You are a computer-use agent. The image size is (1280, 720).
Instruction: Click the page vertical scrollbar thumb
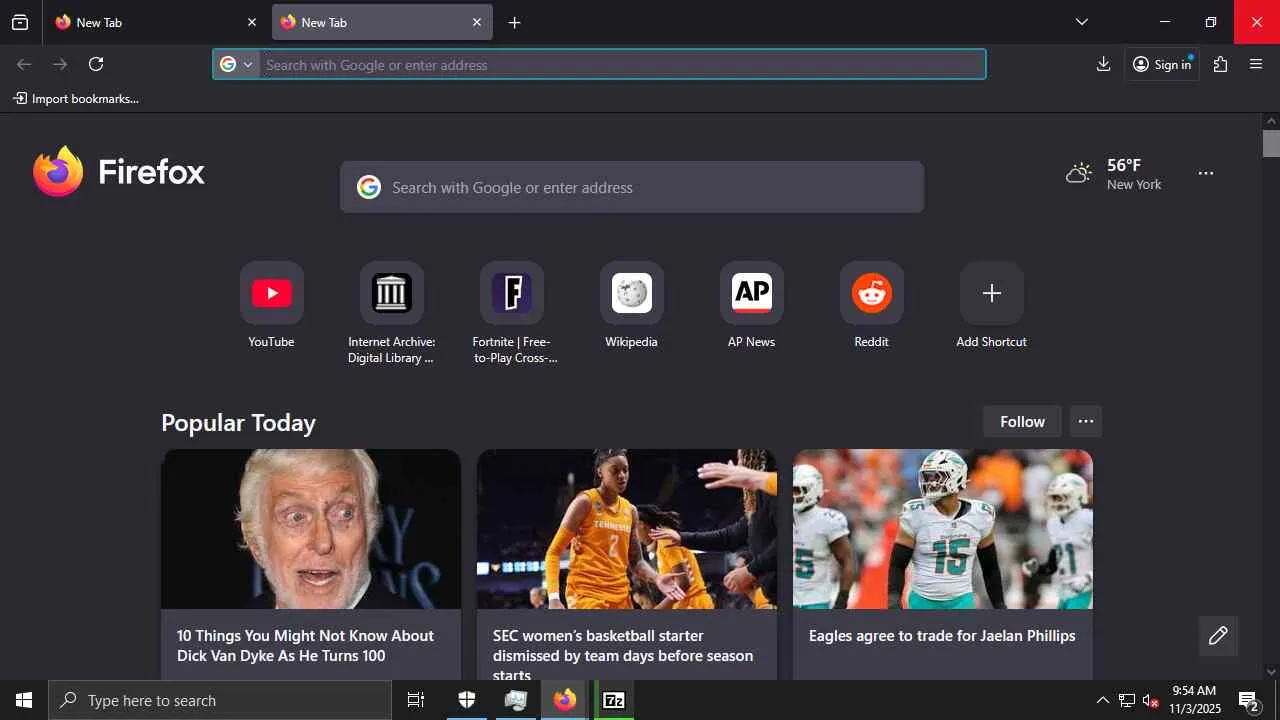pos(1271,143)
